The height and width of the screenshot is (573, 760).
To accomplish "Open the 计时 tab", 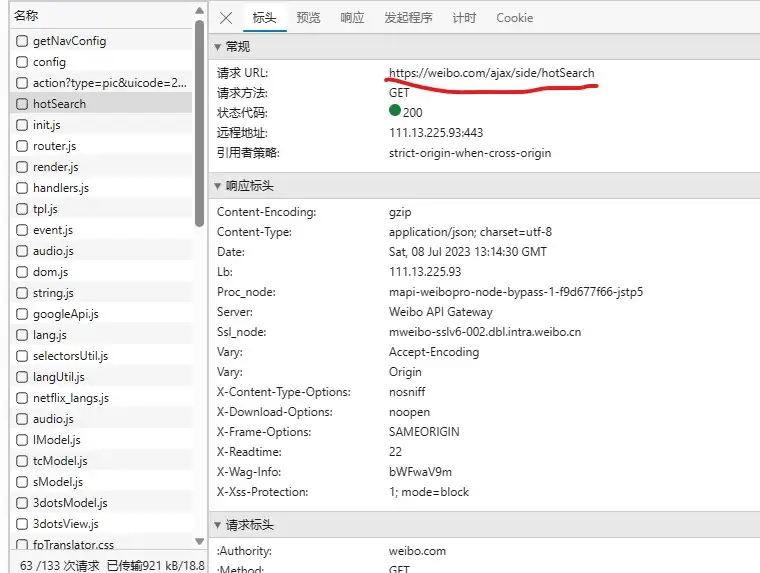I will click(464, 18).
